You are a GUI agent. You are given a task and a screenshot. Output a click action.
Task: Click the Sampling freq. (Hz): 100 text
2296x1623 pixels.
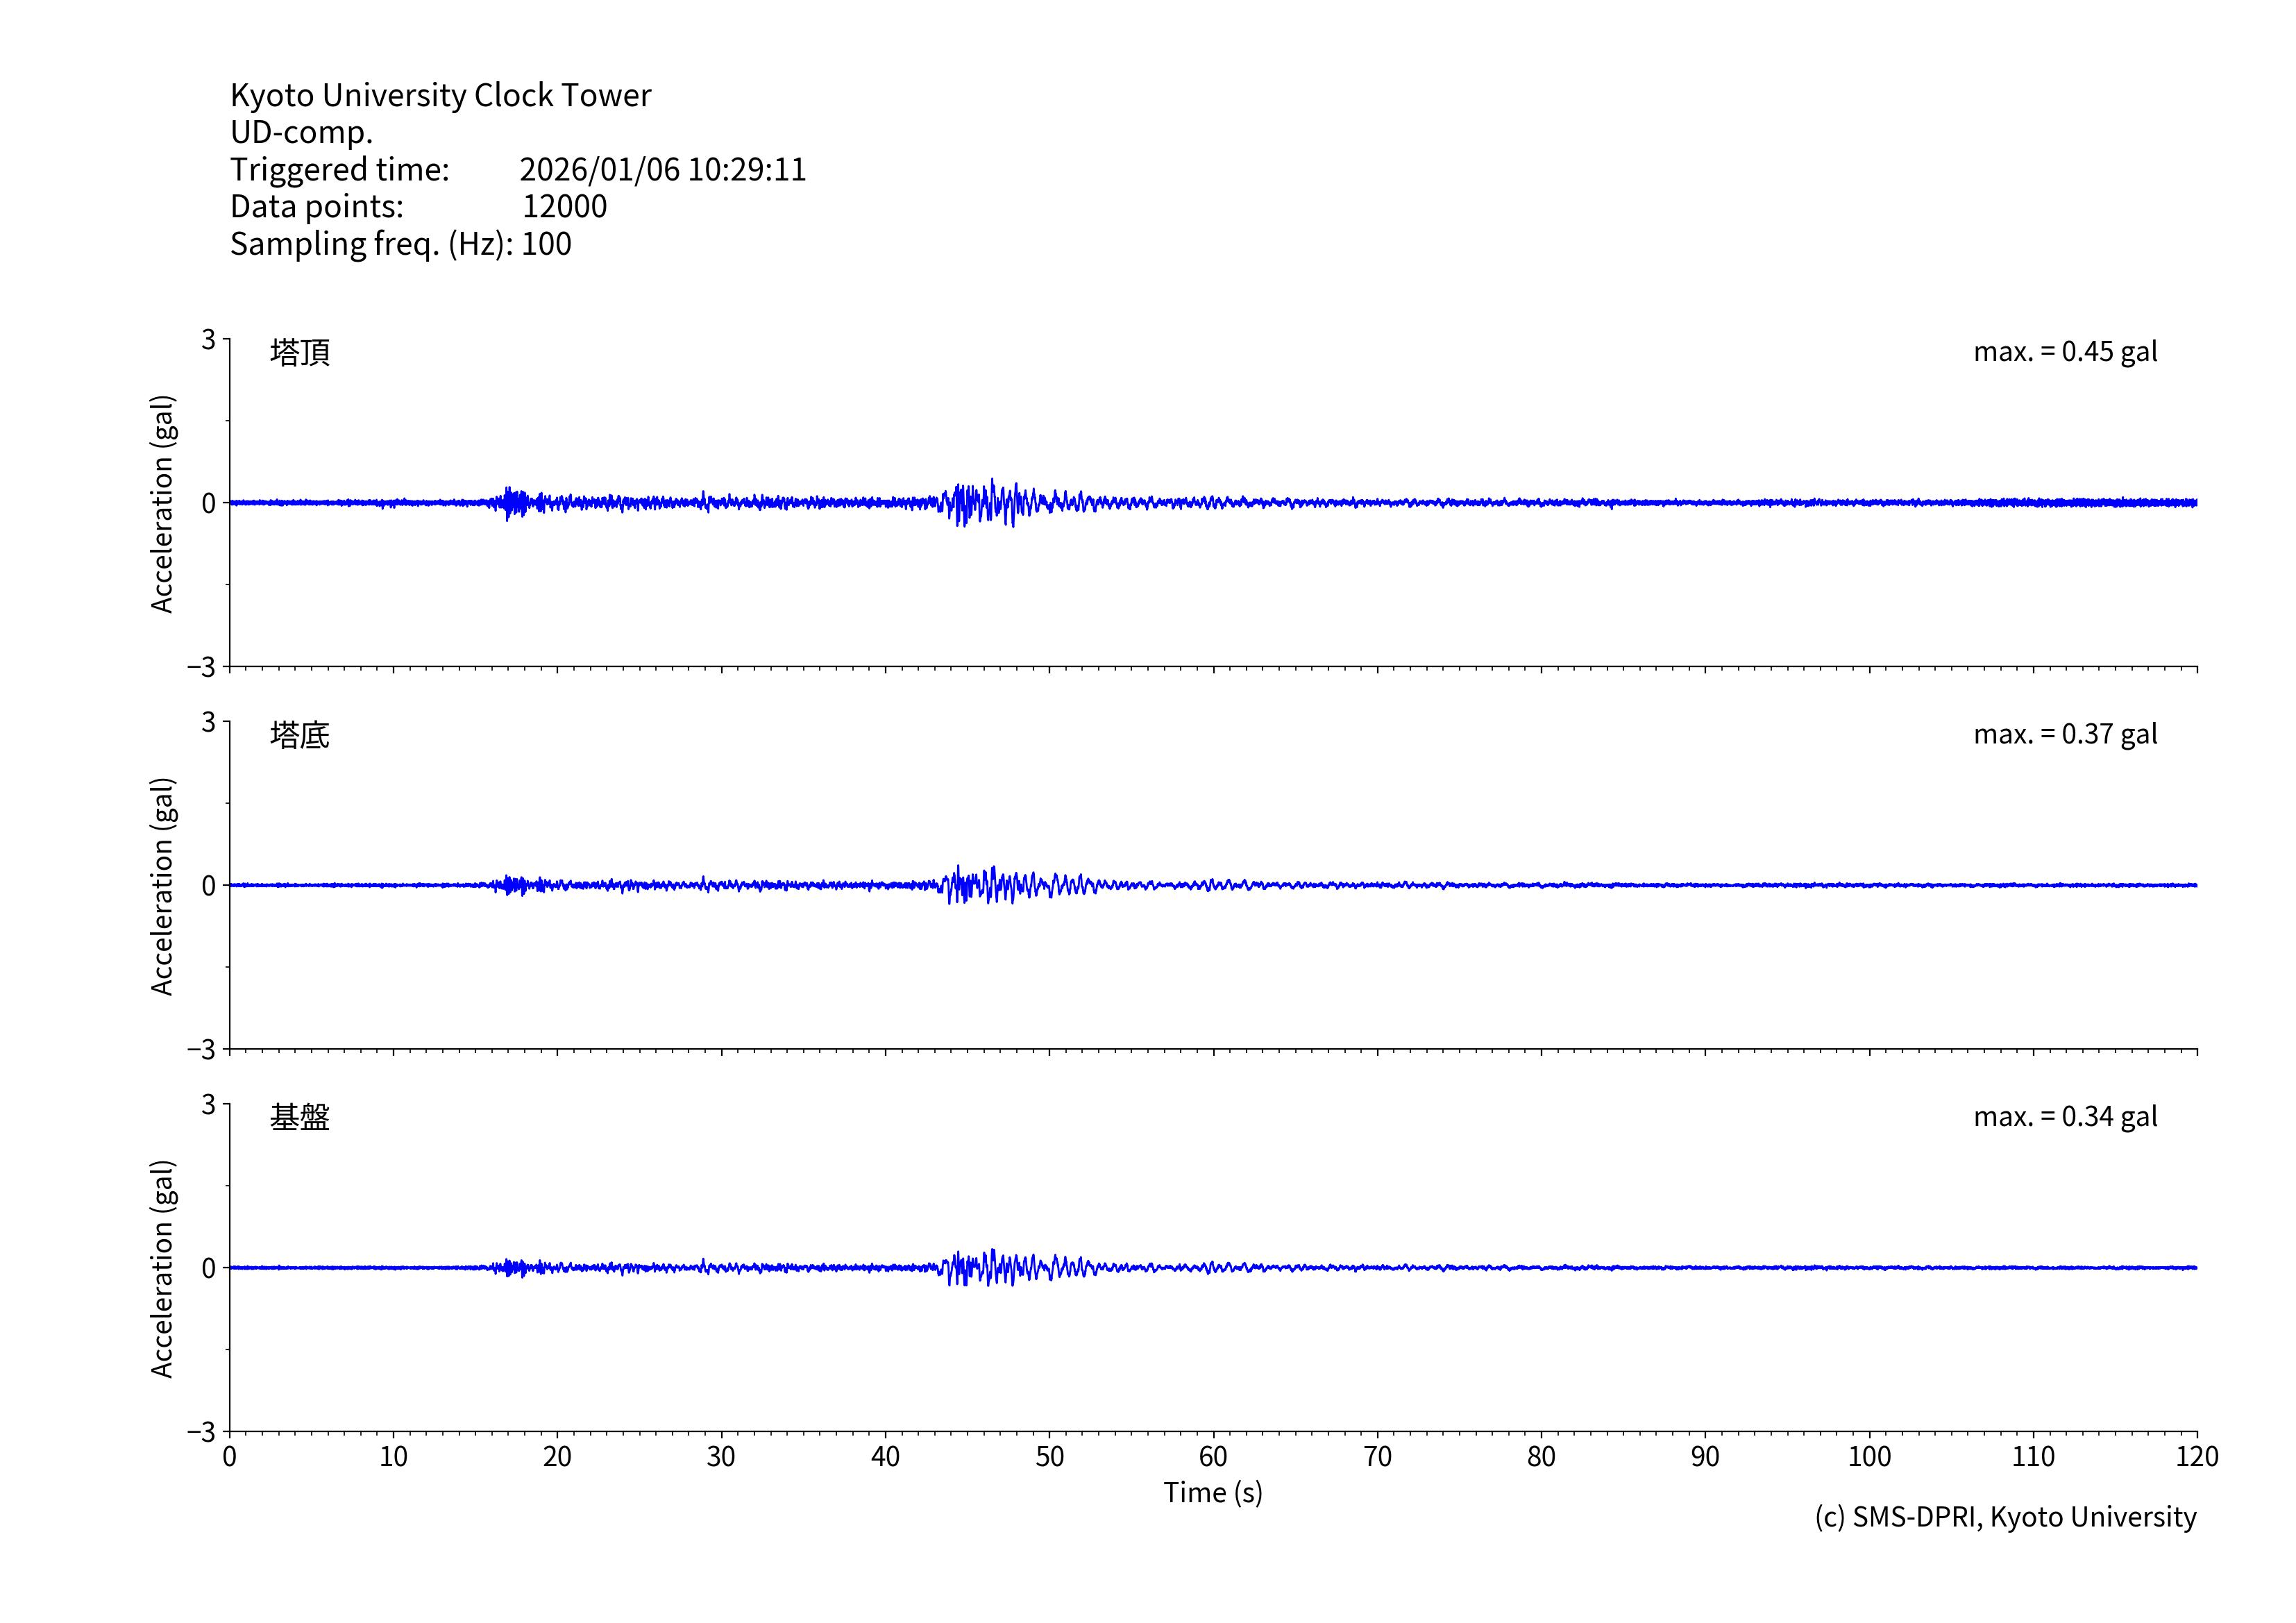pyautogui.click(x=400, y=244)
